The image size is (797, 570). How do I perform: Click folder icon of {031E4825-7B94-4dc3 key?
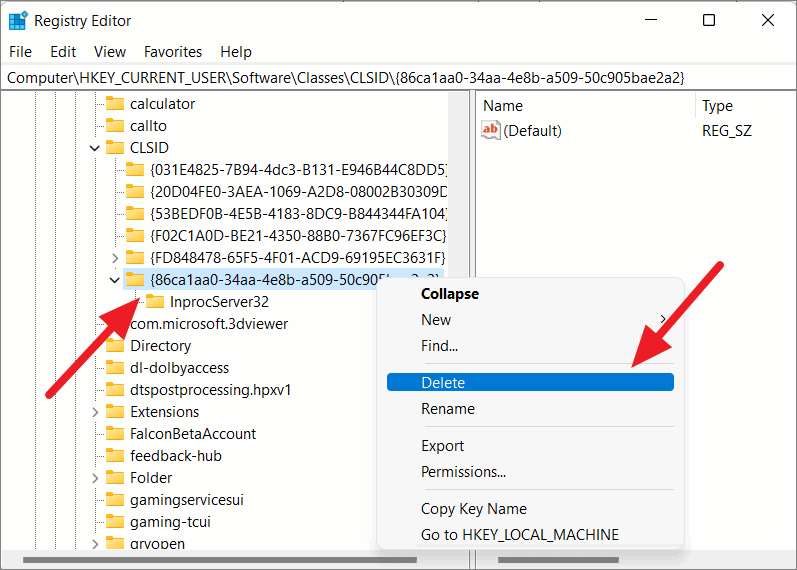(135, 169)
